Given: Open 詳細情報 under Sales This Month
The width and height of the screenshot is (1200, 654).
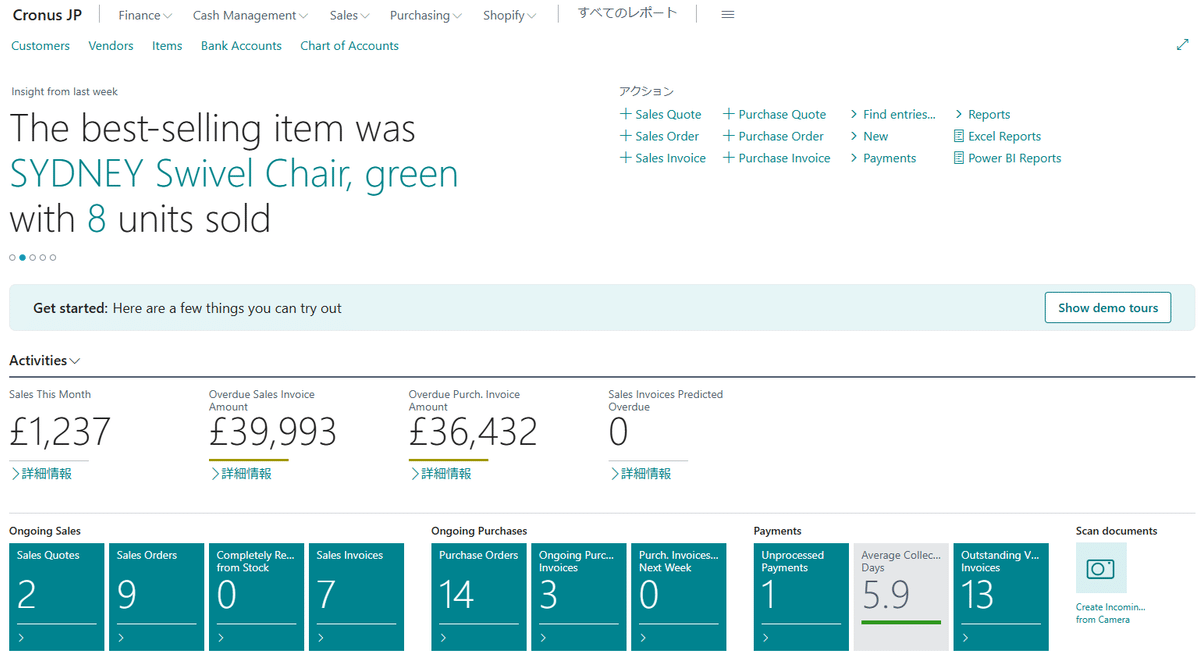Looking at the screenshot, I should (x=43, y=472).
